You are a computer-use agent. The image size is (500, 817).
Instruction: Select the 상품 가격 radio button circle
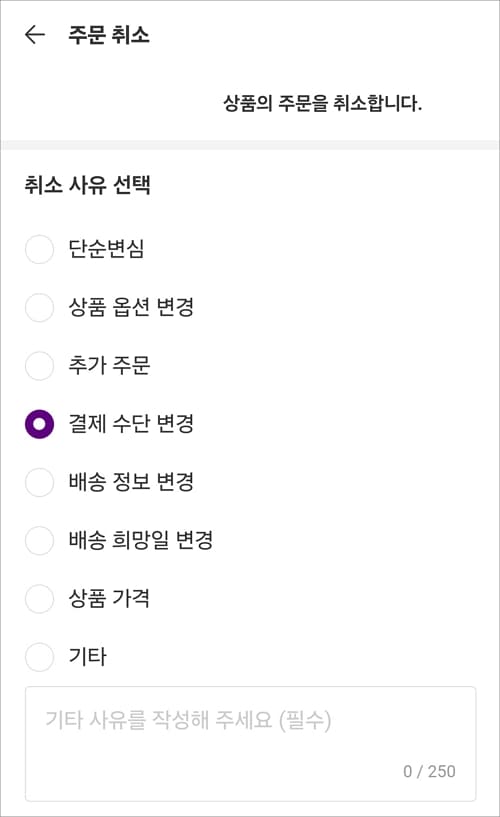point(40,599)
